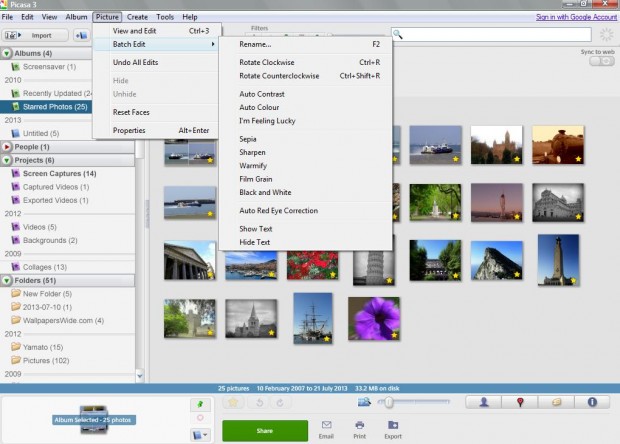The width and height of the screenshot is (620, 444).
Task: Click the star button in photo tray
Action: (232, 402)
